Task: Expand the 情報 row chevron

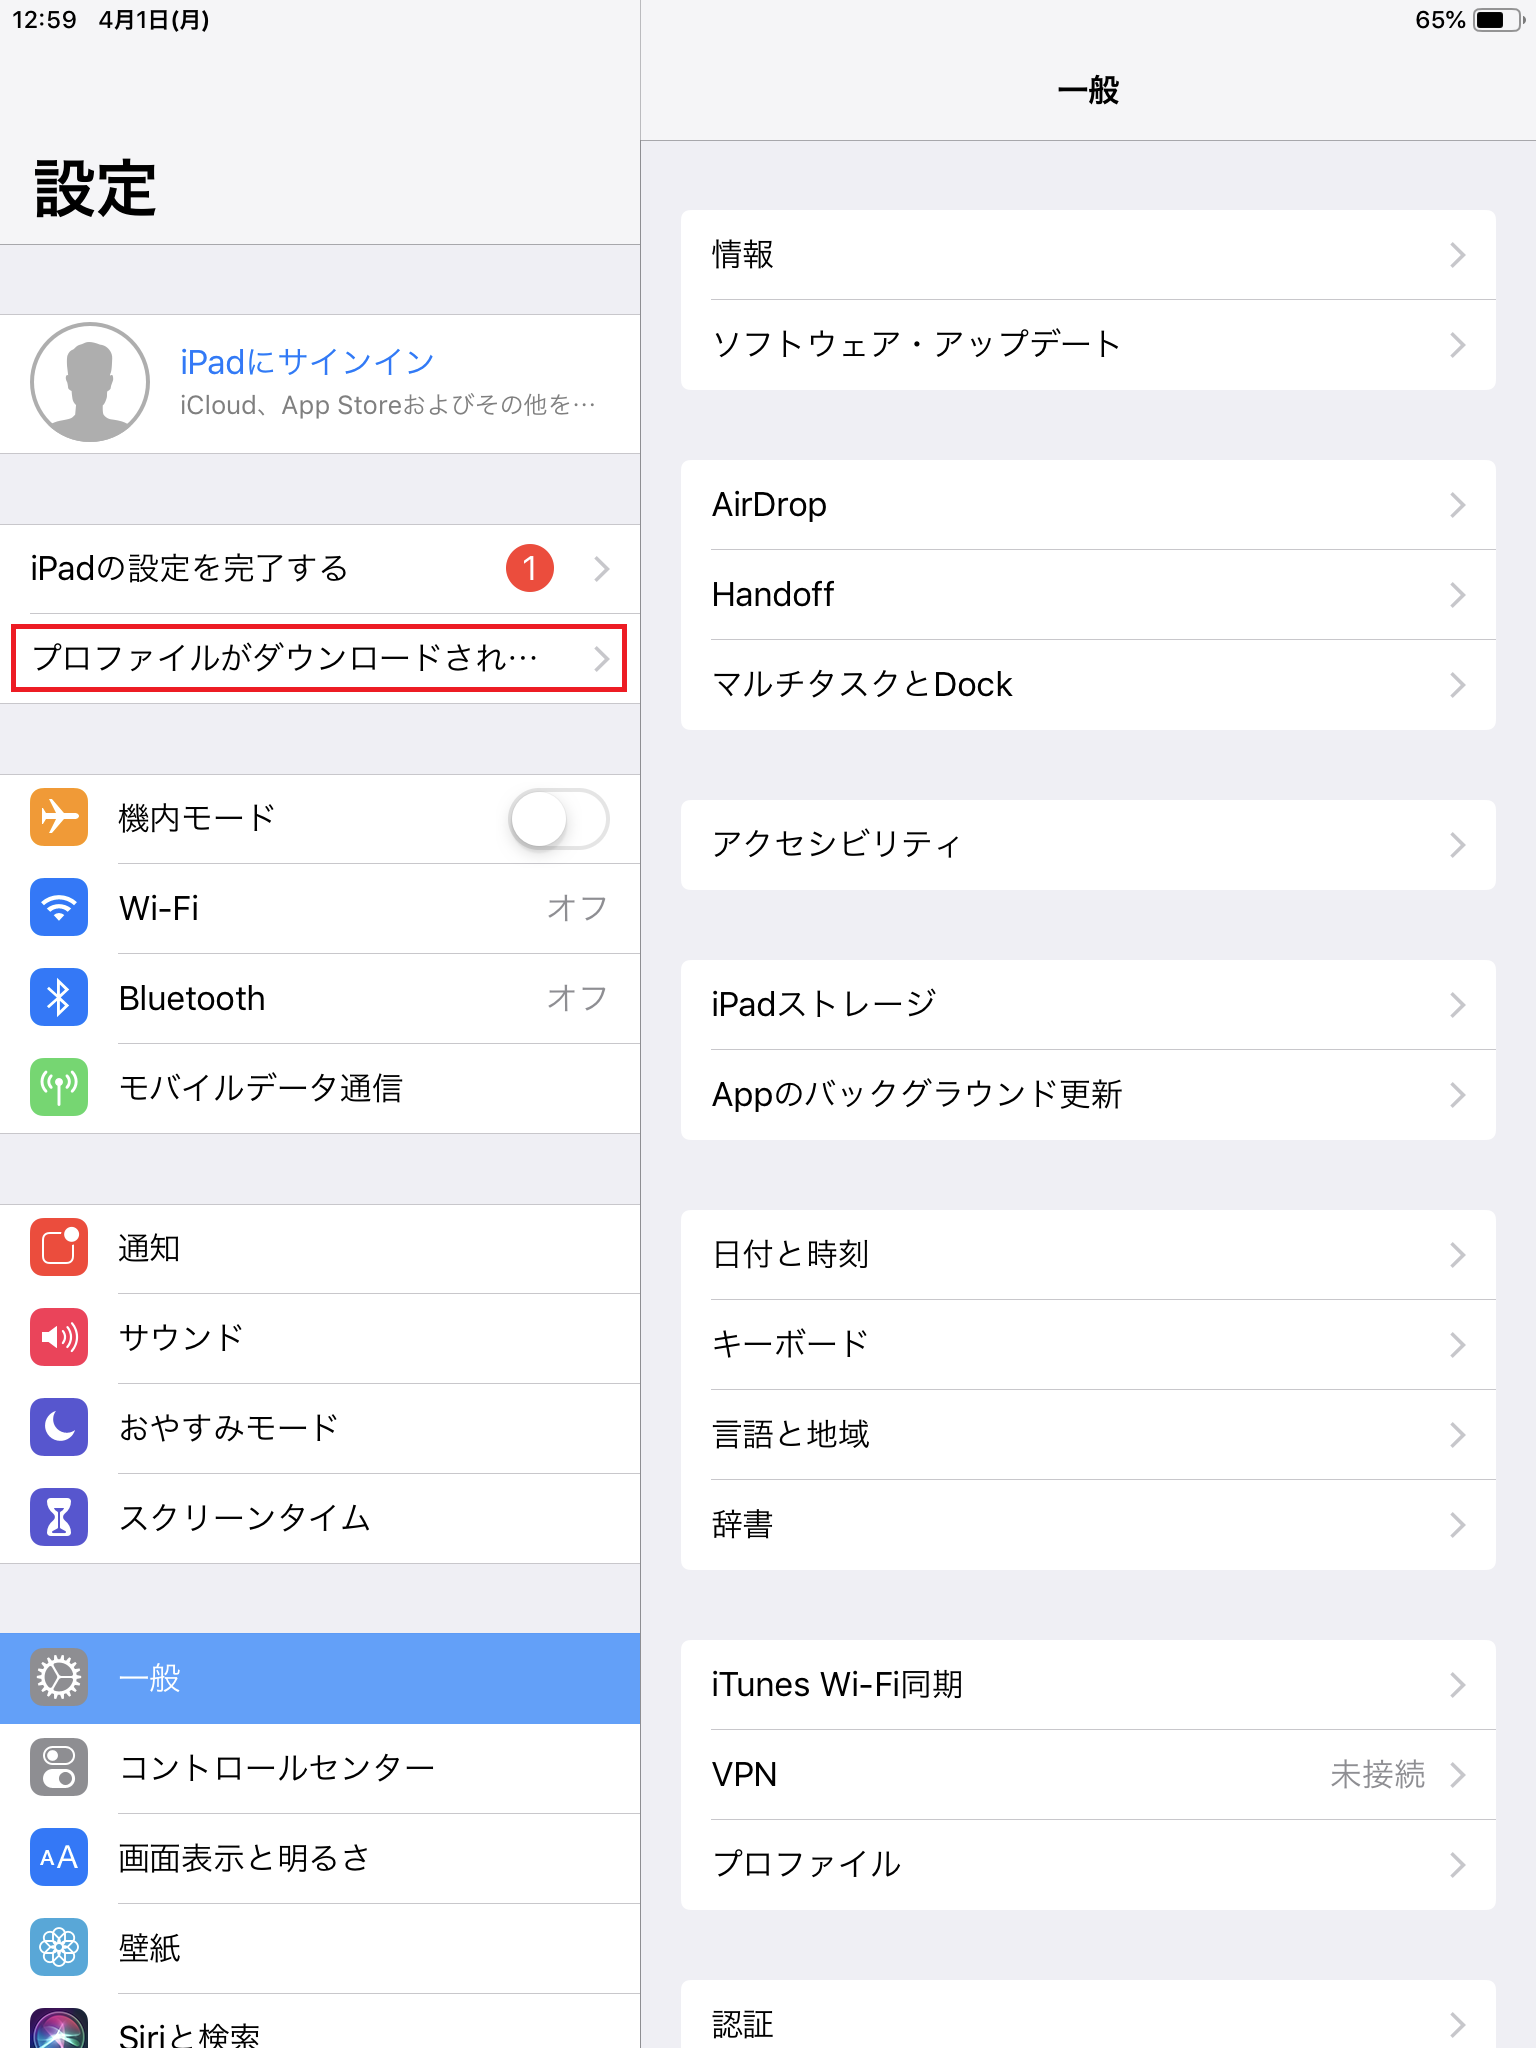Action: click(1458, 255)
